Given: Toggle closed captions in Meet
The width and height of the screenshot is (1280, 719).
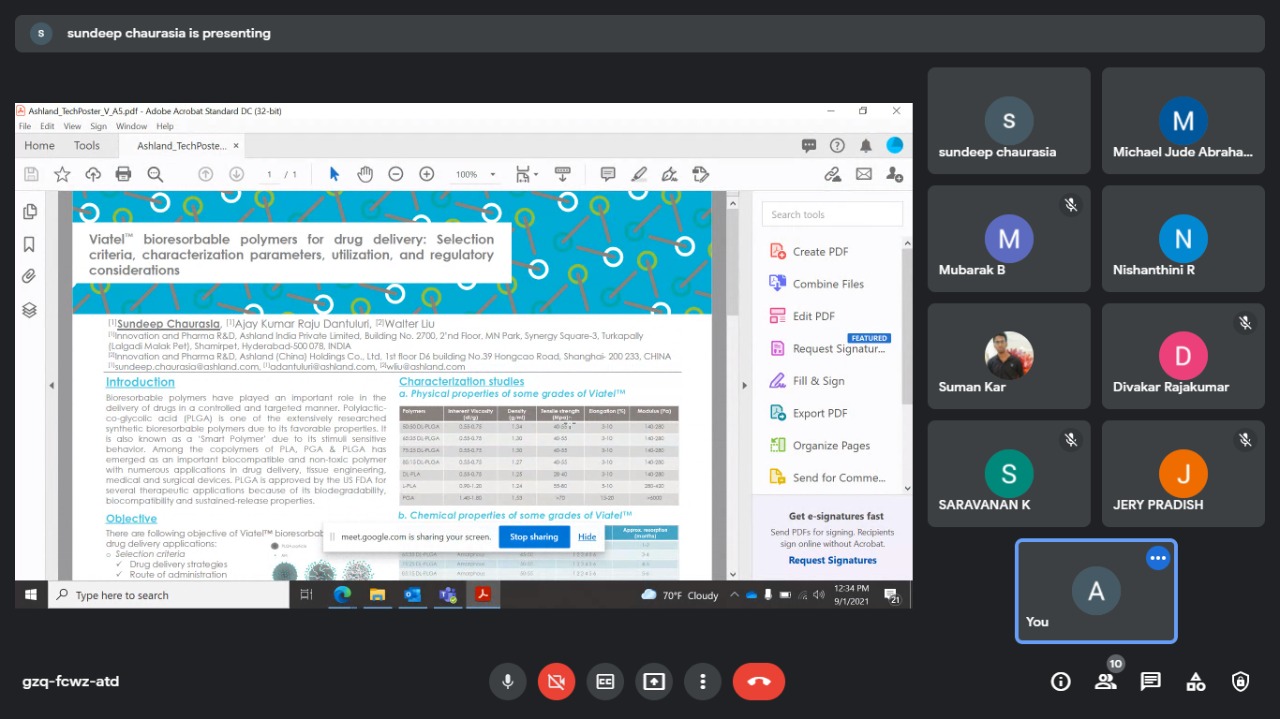Looking at the screenshot, I should point(605,682).
